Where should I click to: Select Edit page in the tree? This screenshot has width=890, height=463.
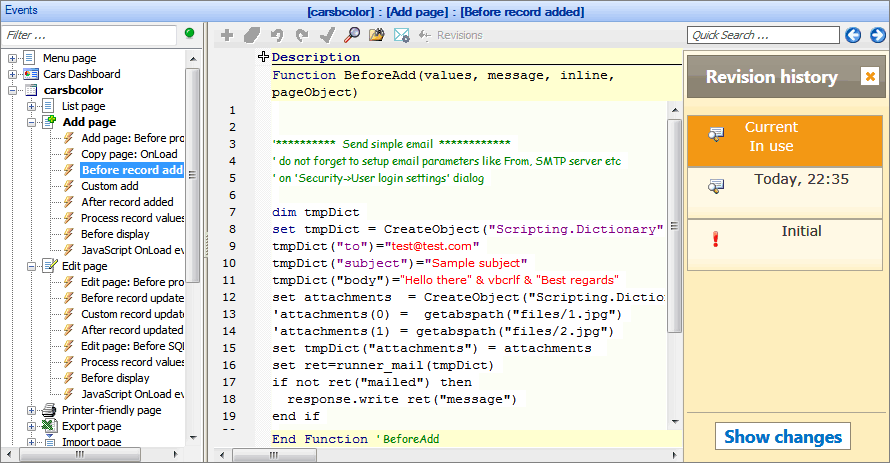85,266
